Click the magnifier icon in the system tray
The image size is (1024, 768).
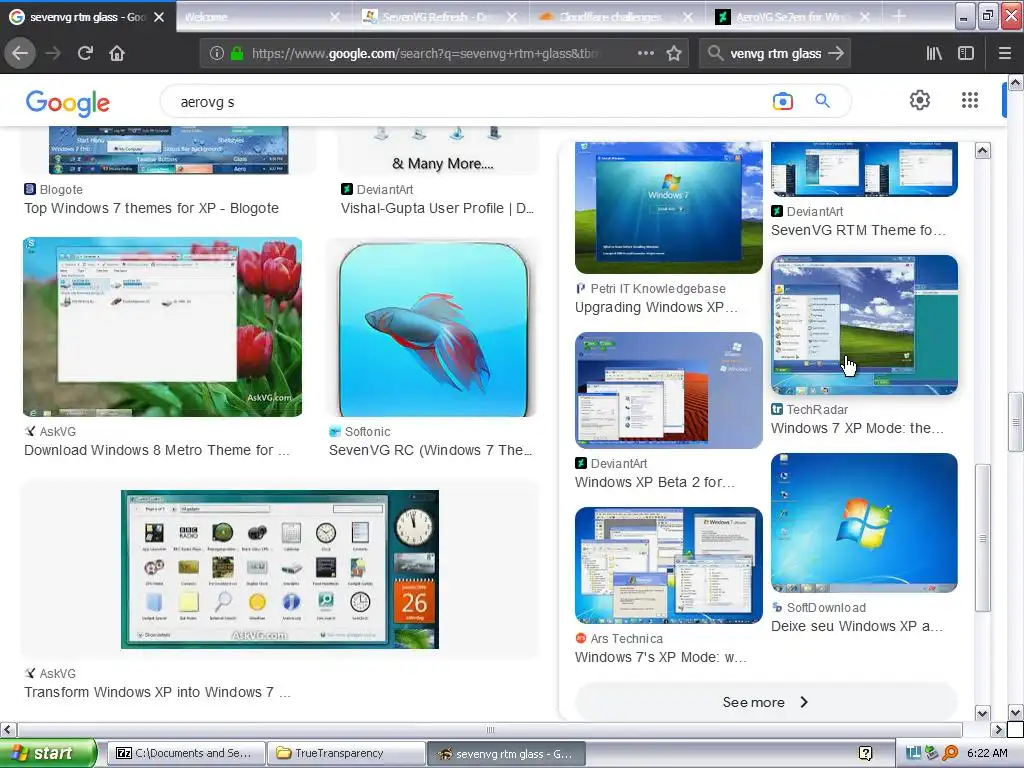tap(950, 753)
